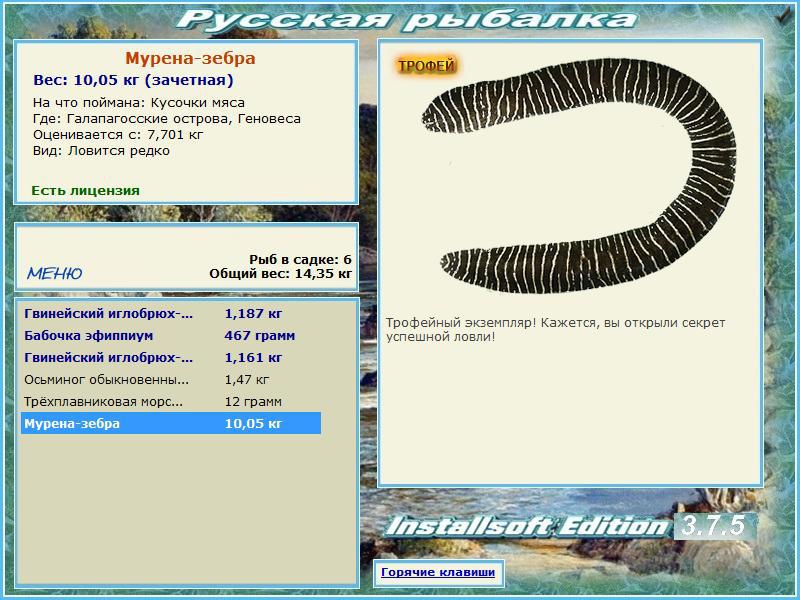Click the "Рыб в садке: 6" counter
The image size is (800, 600).
(x=301, y=260)
